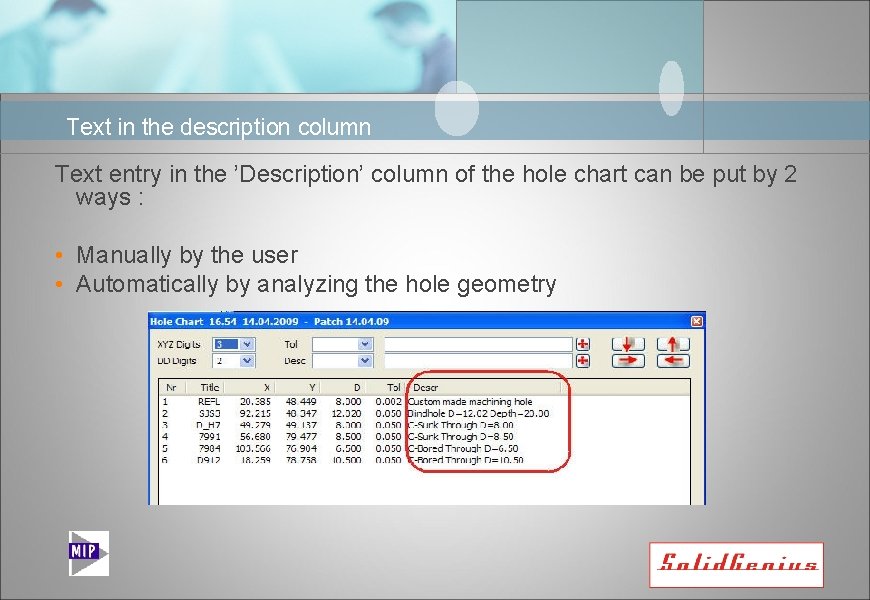Sort by the Nr column header
870x600 pixels.
171,387
